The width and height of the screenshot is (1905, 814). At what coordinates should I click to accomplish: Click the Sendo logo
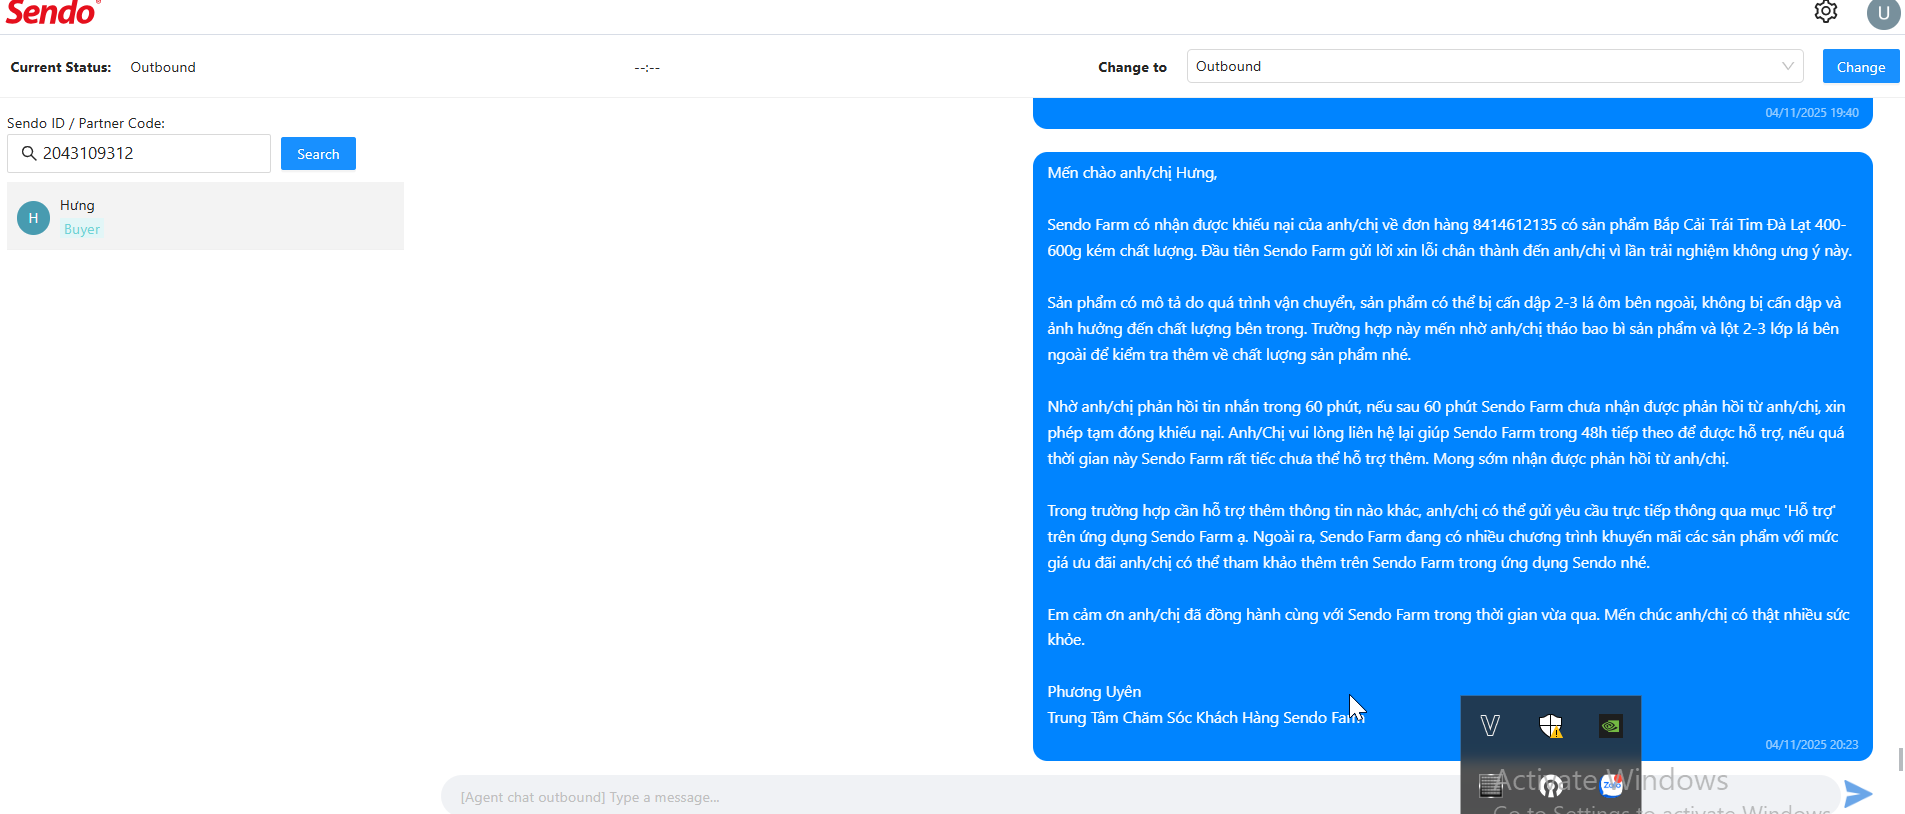pos(52,13)
